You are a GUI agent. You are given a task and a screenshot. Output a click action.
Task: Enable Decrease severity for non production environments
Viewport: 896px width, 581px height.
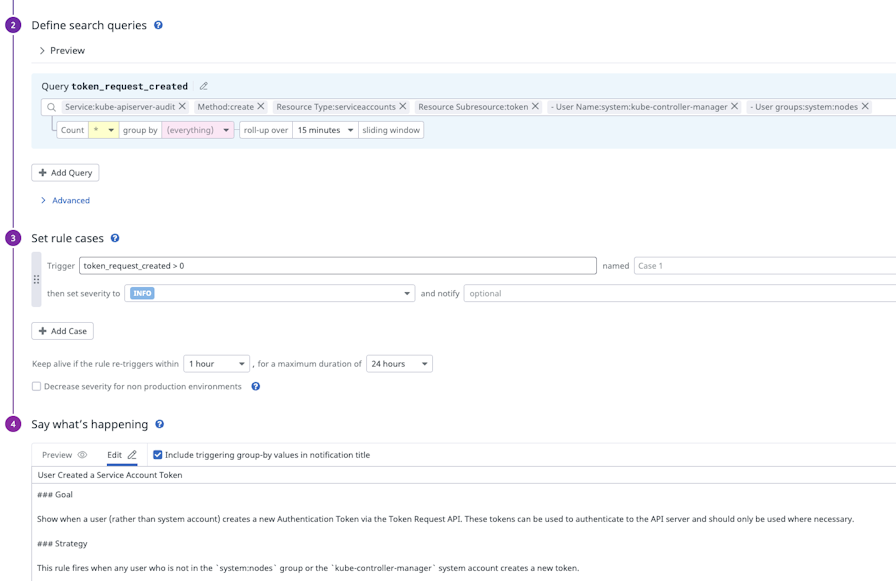pos(37,386)
